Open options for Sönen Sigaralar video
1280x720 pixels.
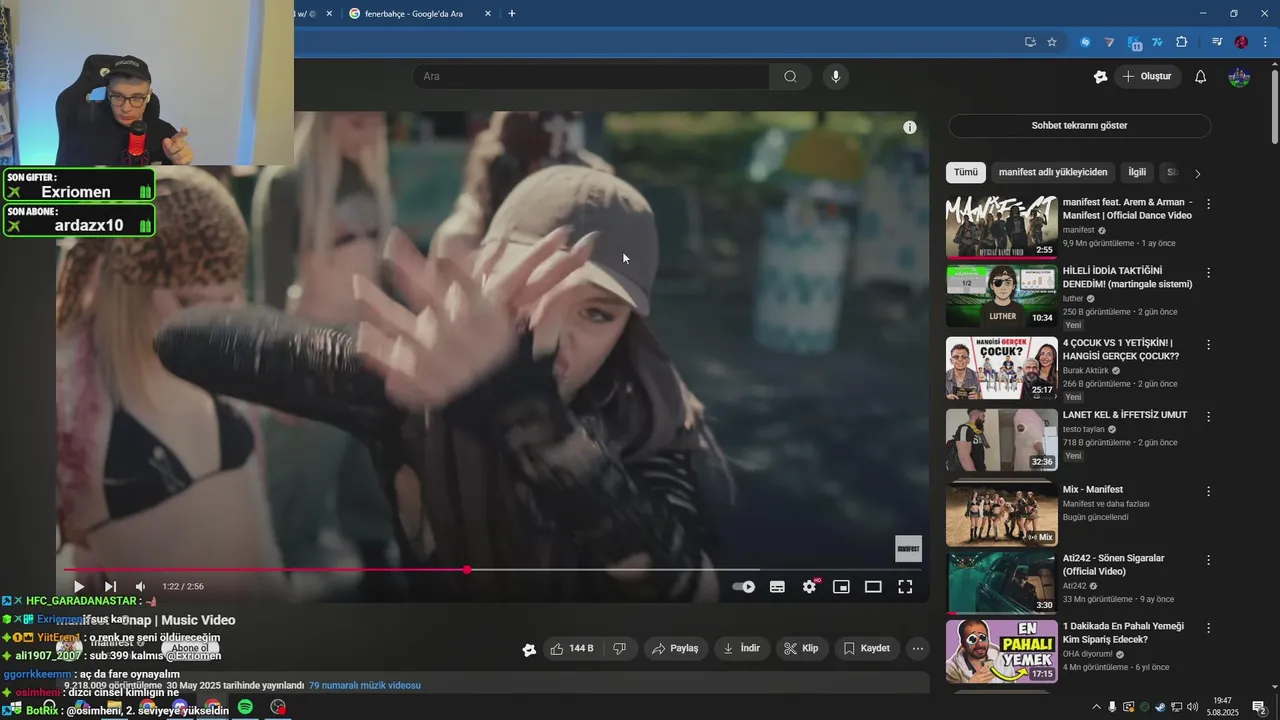click(x=1208, y=560)
